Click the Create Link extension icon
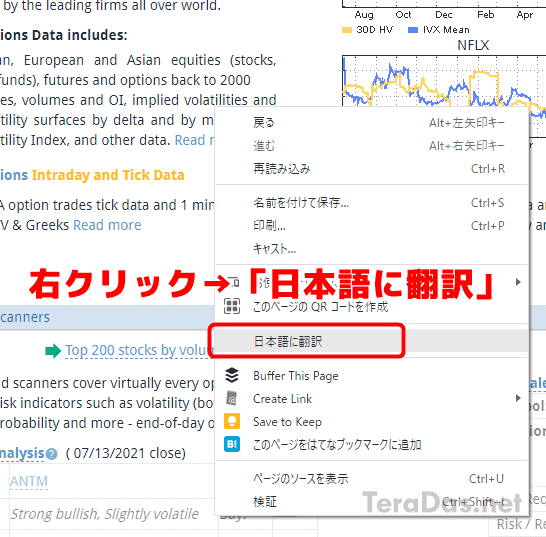Screen dimensions: 546x537 232,398
